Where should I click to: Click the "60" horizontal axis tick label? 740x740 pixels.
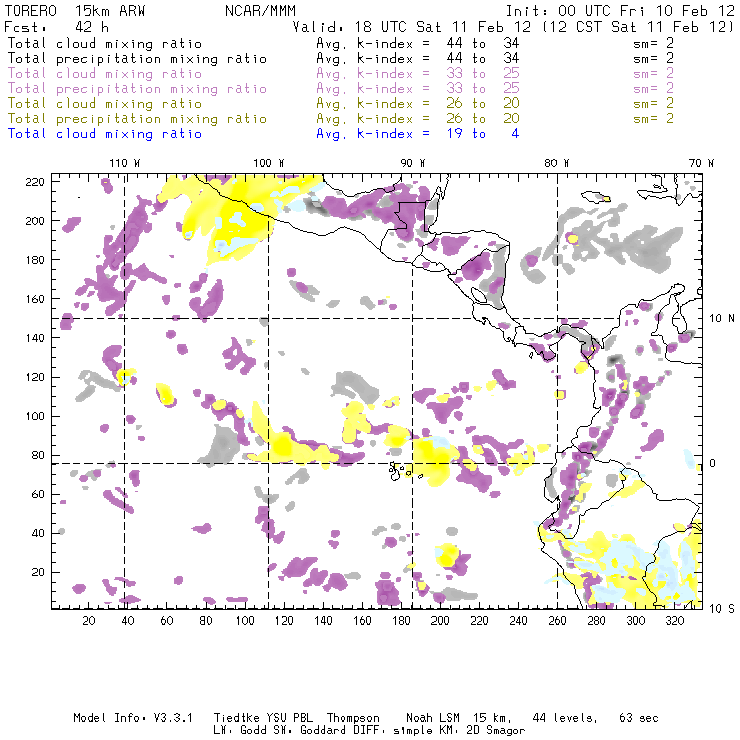(x=167, y=621)
